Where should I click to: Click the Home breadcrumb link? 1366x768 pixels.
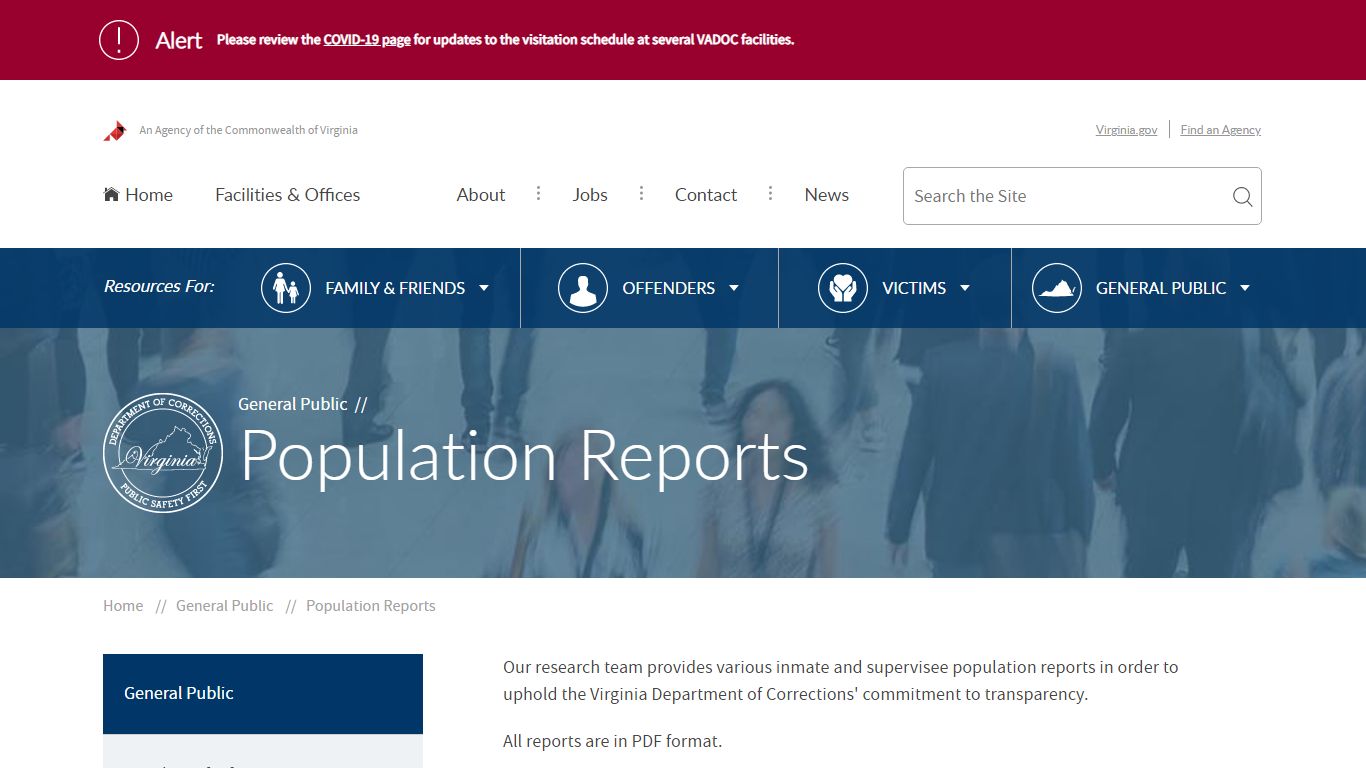(123, 606)
